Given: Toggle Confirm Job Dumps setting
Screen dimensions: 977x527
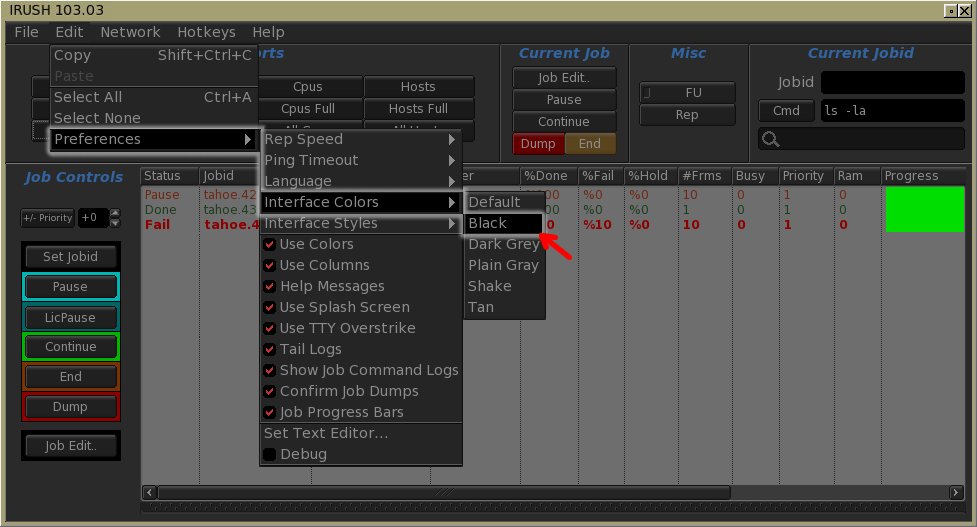Looking at the screenshot, I should coord(269,391).
